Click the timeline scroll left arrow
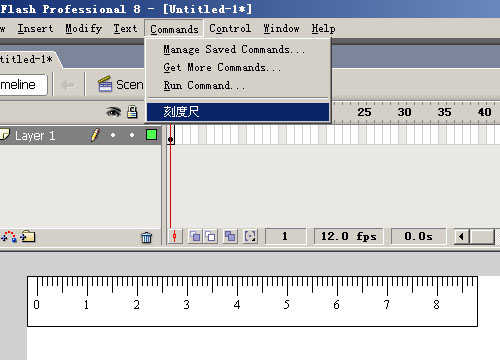This screenshot has width=500, height=360. [x=461, y=237]
